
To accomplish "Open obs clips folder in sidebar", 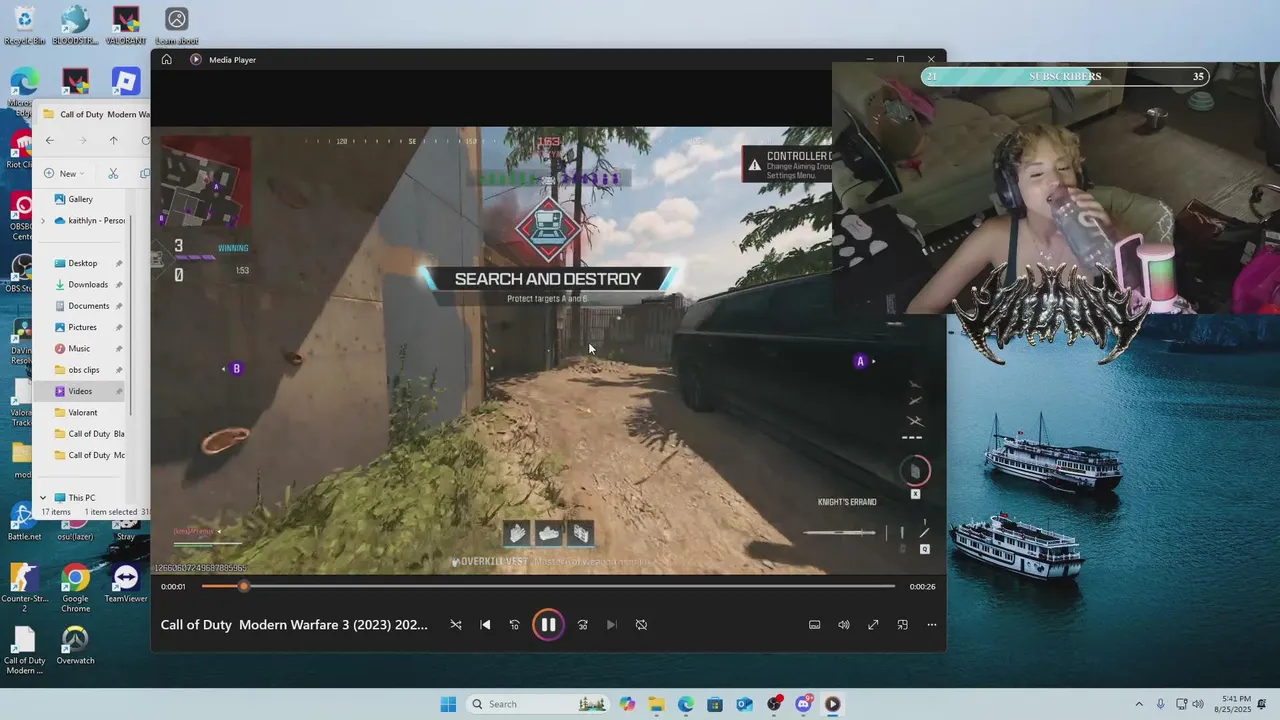I will coord(82,370).
